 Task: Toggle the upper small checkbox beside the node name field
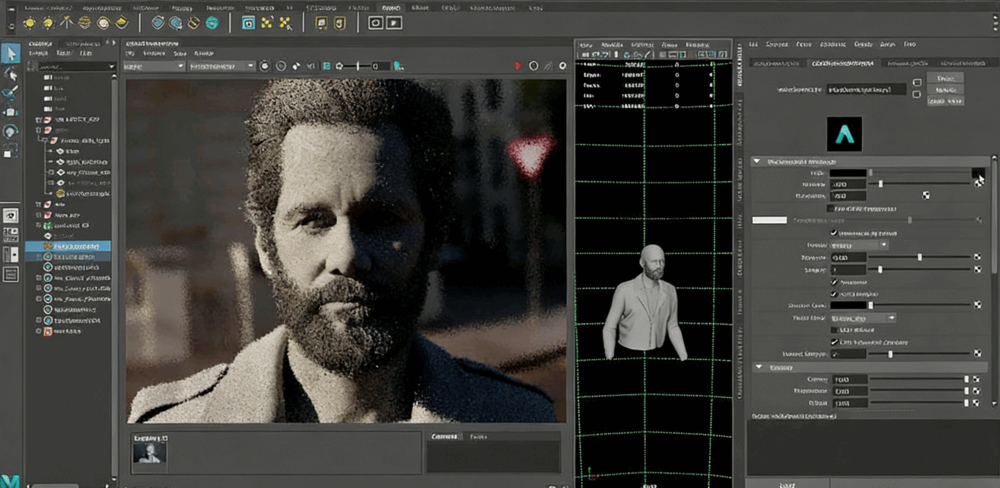[916, 82]
